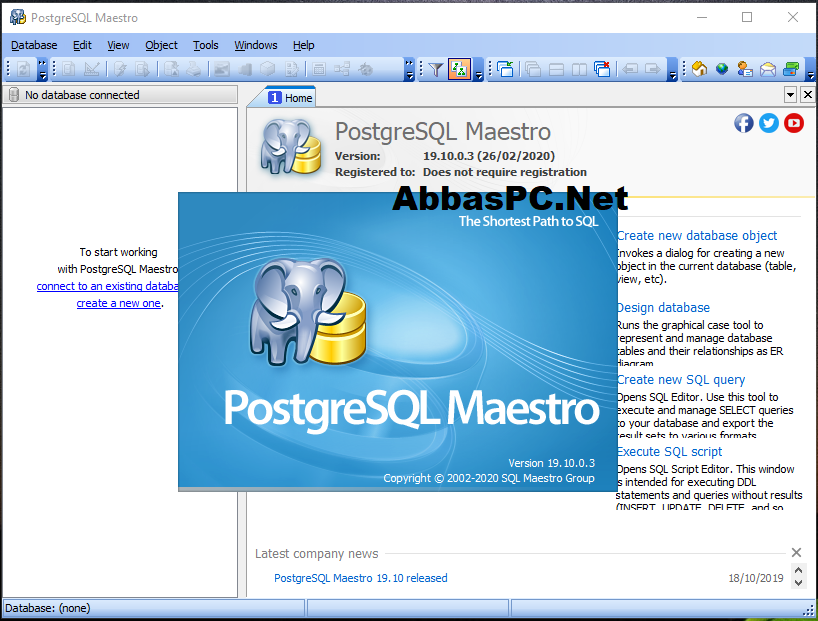Click the user support toolbar icon
Image resolution: width=818 pixels, height=621 pixels.
745,69
